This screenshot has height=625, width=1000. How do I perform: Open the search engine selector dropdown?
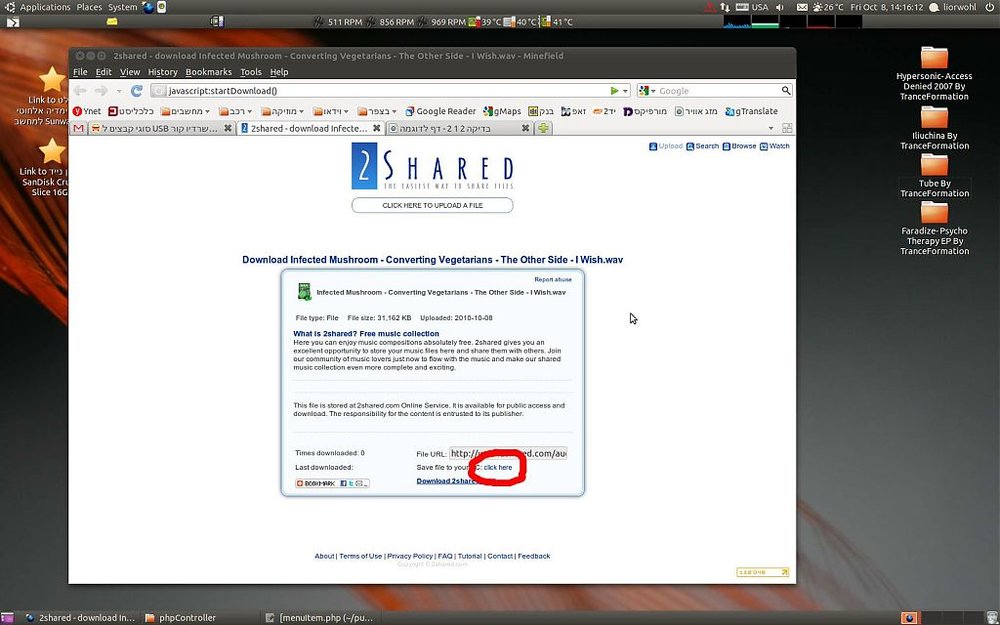click(647, 91)
